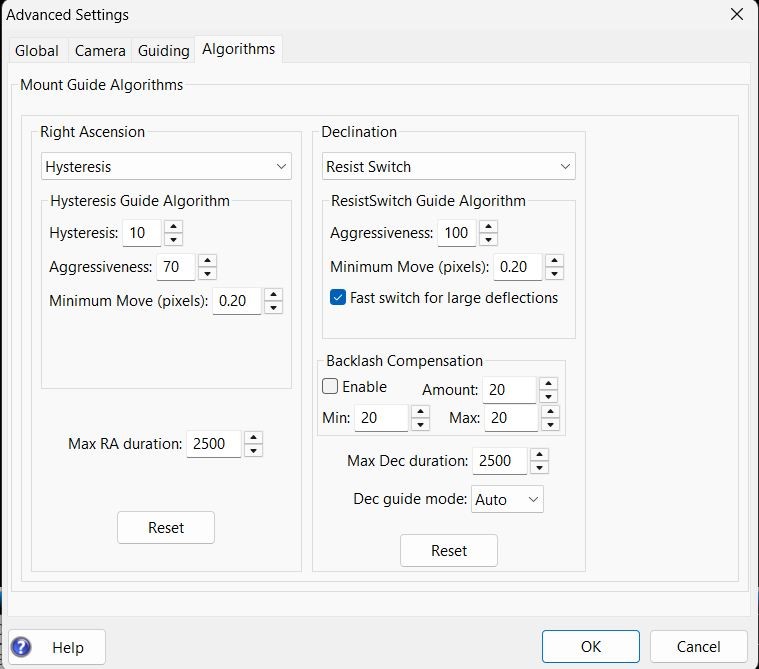Click the Max RA duration field
The image size is (759, 669).
(213, 444)
